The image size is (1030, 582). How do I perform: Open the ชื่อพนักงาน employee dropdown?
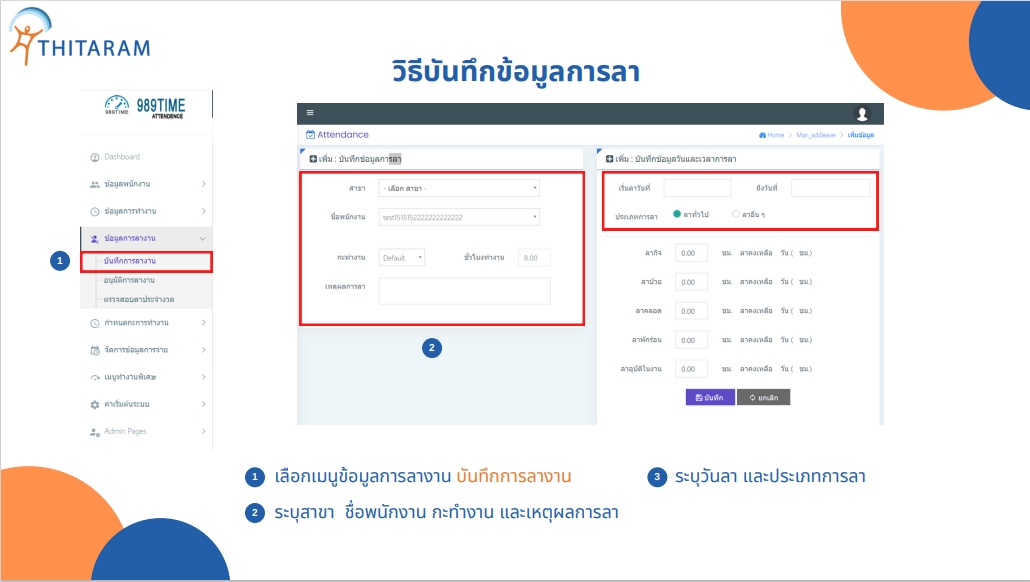[460, 217]
